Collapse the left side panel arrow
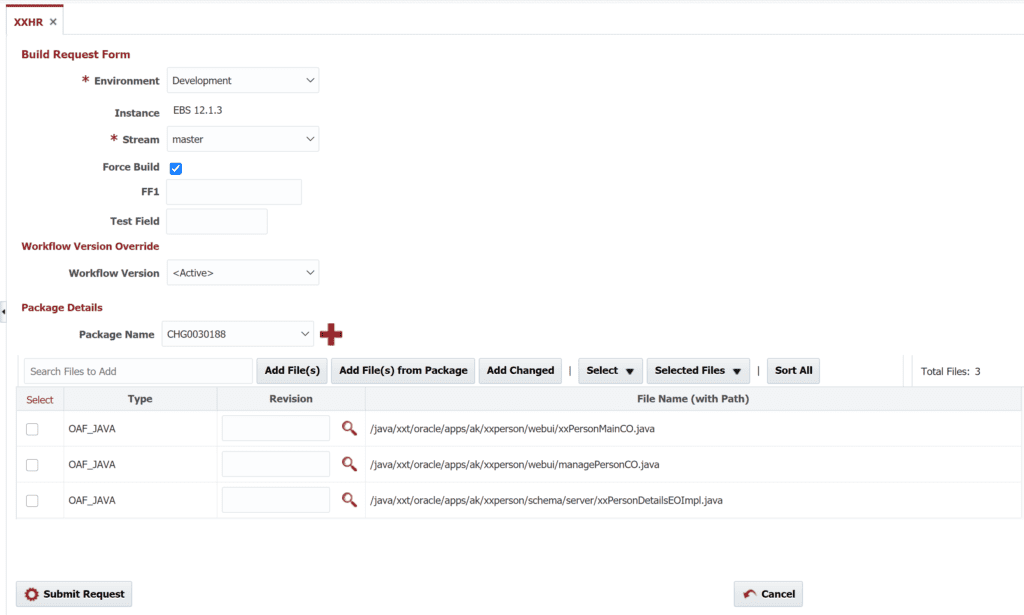Screen dimensions: 1024x615 click(3, 313)
